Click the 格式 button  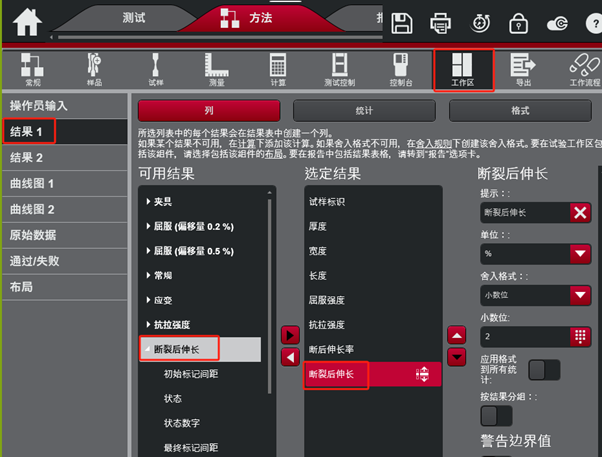[520, 108]
